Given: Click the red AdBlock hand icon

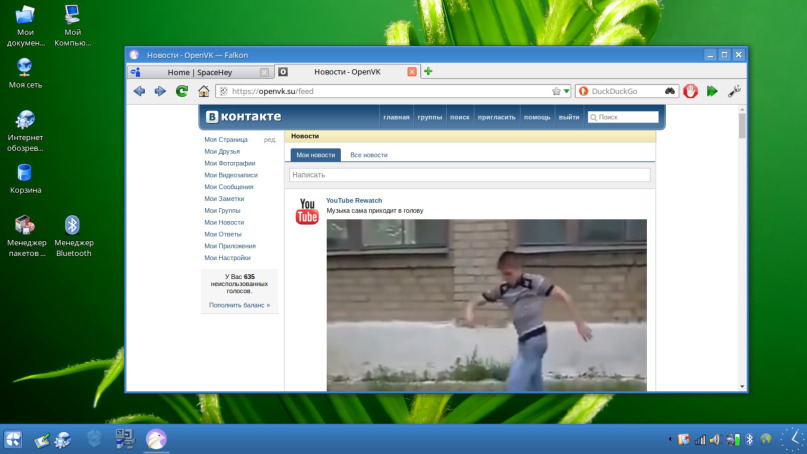Looking at the screenshot, I should click(x=690, y=91).
